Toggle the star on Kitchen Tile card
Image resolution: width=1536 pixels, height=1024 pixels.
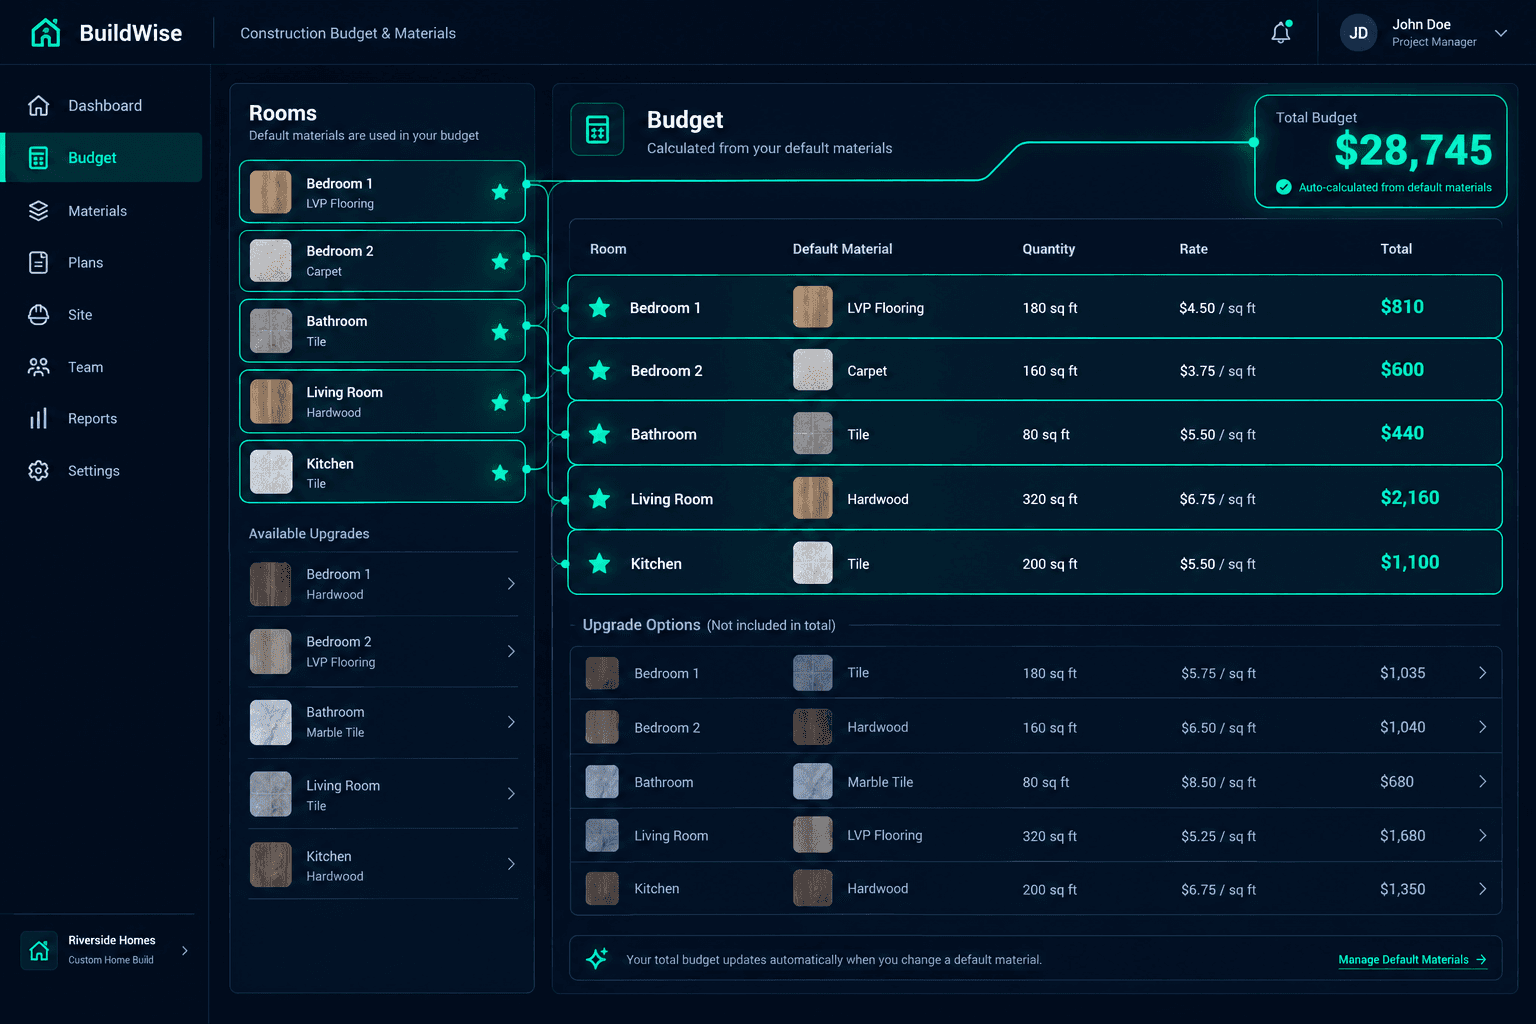point(500,473)
